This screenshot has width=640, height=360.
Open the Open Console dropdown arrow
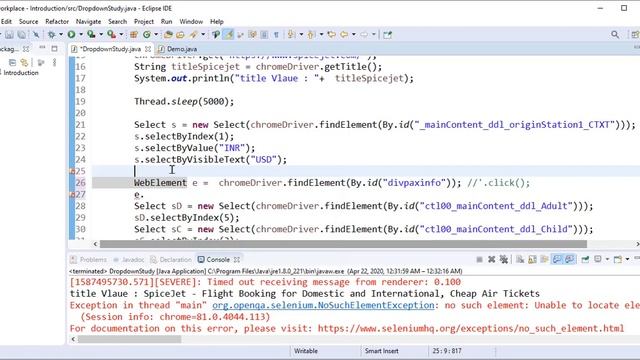[x=627, y=259]
